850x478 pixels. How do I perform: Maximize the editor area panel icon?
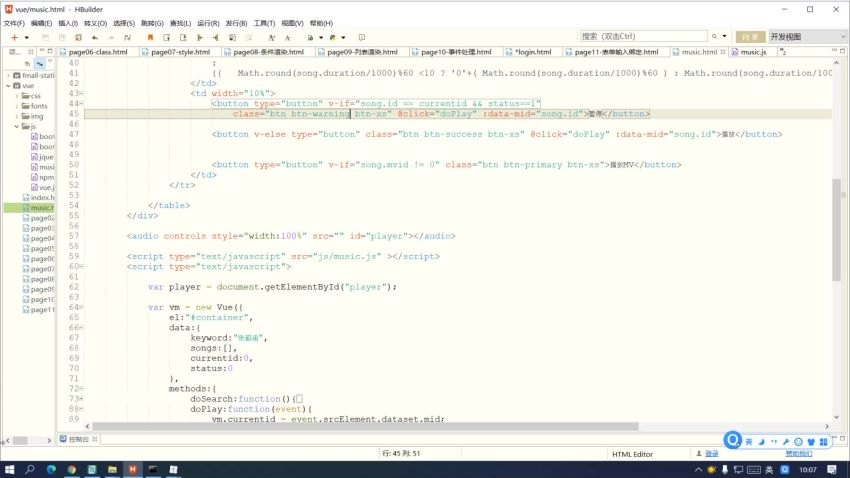[842, 51]
